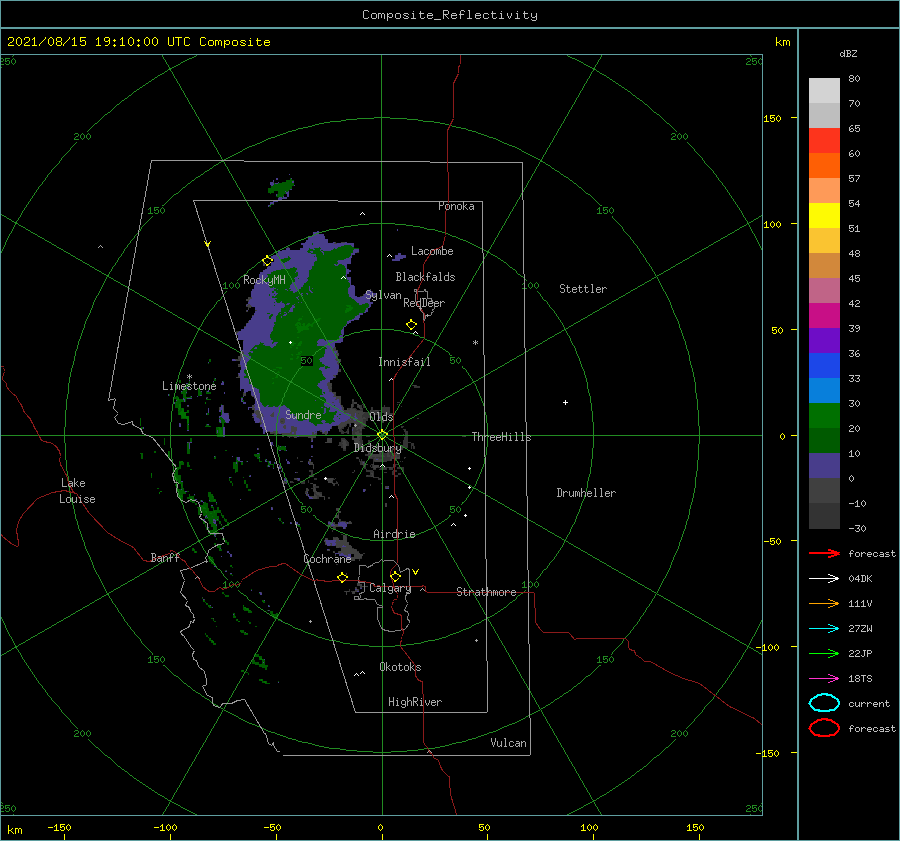This screenshot has width=900, height=841.
Task: Click the ThreeHills town label
Action: (501, 437)
